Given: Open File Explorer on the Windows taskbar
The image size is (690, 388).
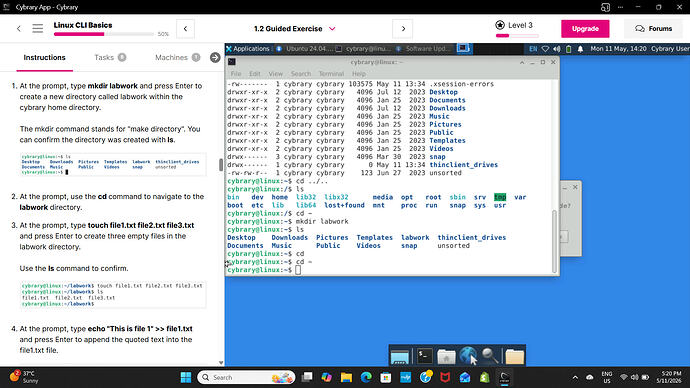Looking at the screenshot, I should pyautogui.click(x=346, y=377).
